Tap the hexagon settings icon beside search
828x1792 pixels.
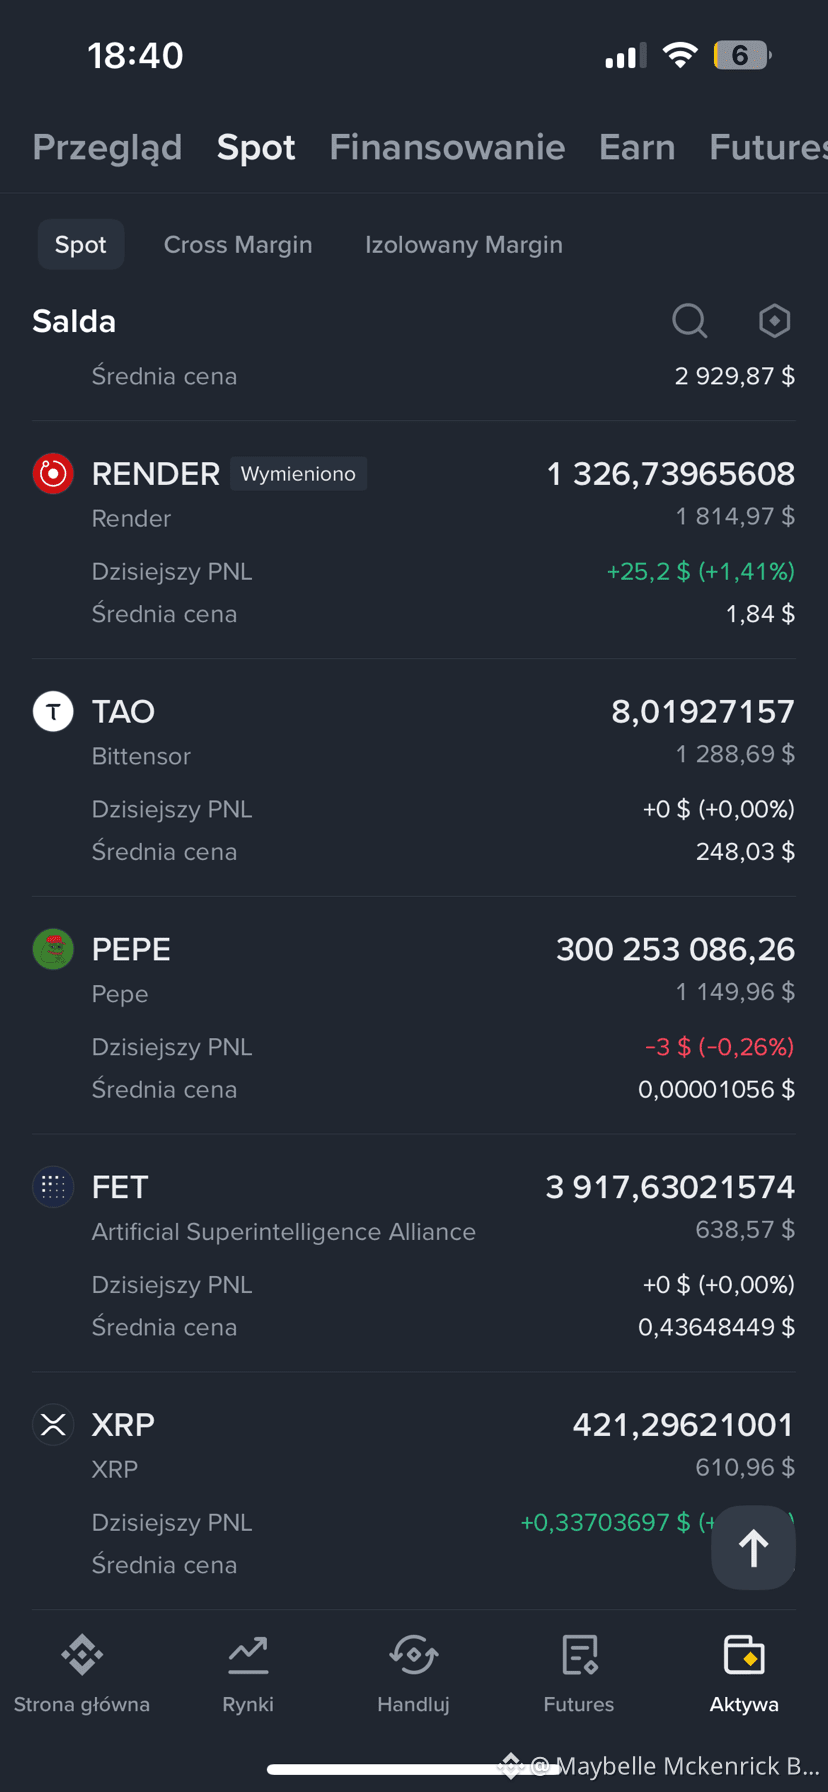774,321
